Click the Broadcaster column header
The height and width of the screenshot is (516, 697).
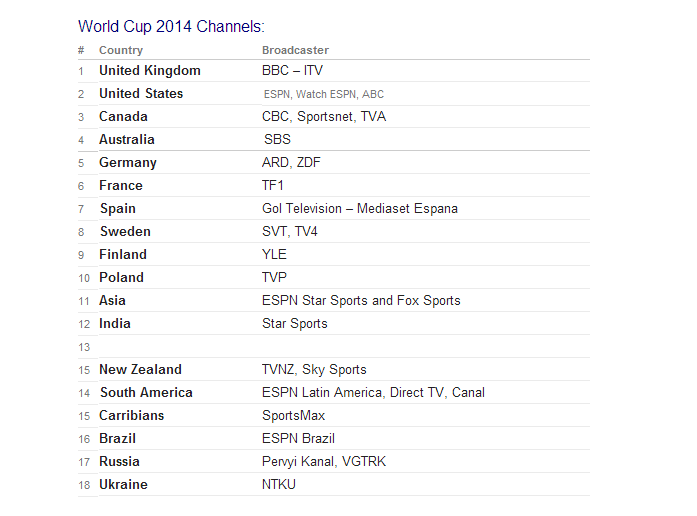(x=295, y=50)
